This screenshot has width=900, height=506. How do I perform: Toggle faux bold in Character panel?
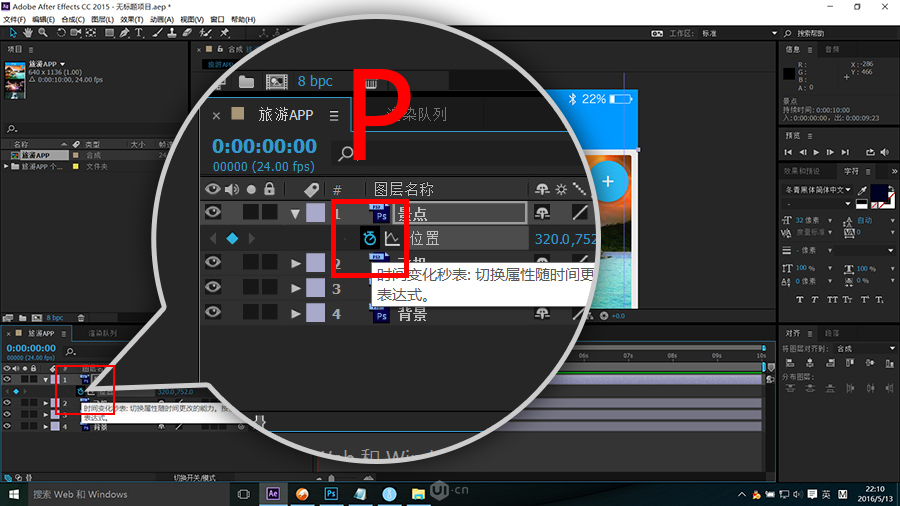(800, 299)
